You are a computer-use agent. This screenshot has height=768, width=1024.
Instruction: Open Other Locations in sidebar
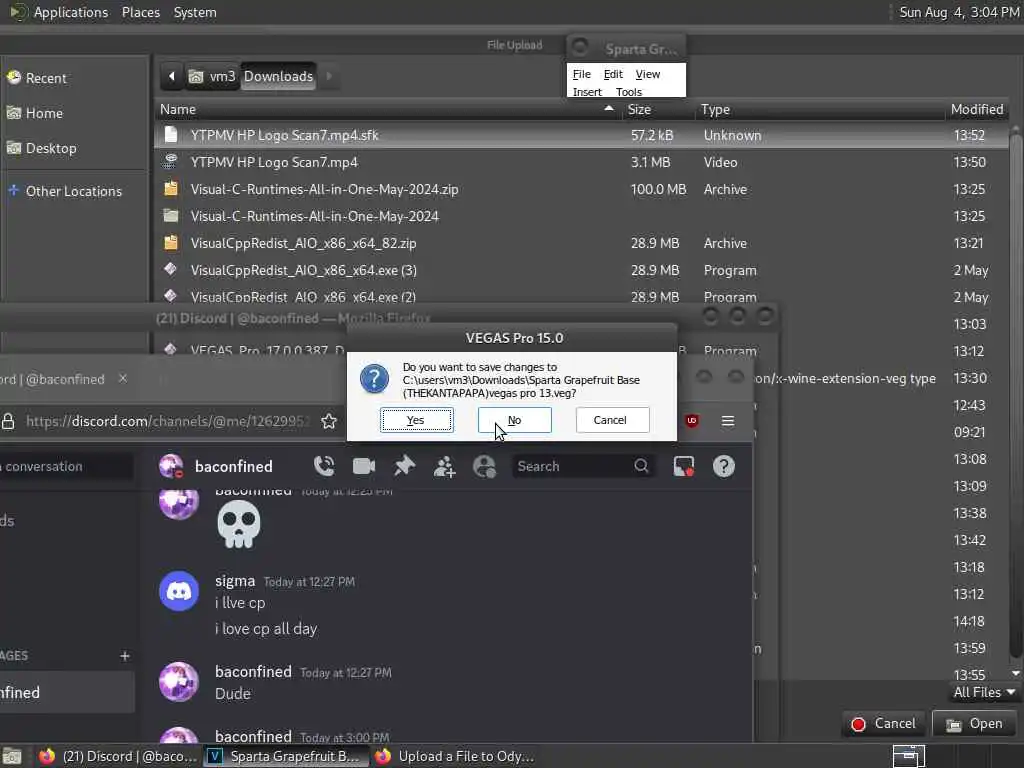click(74, 191)
